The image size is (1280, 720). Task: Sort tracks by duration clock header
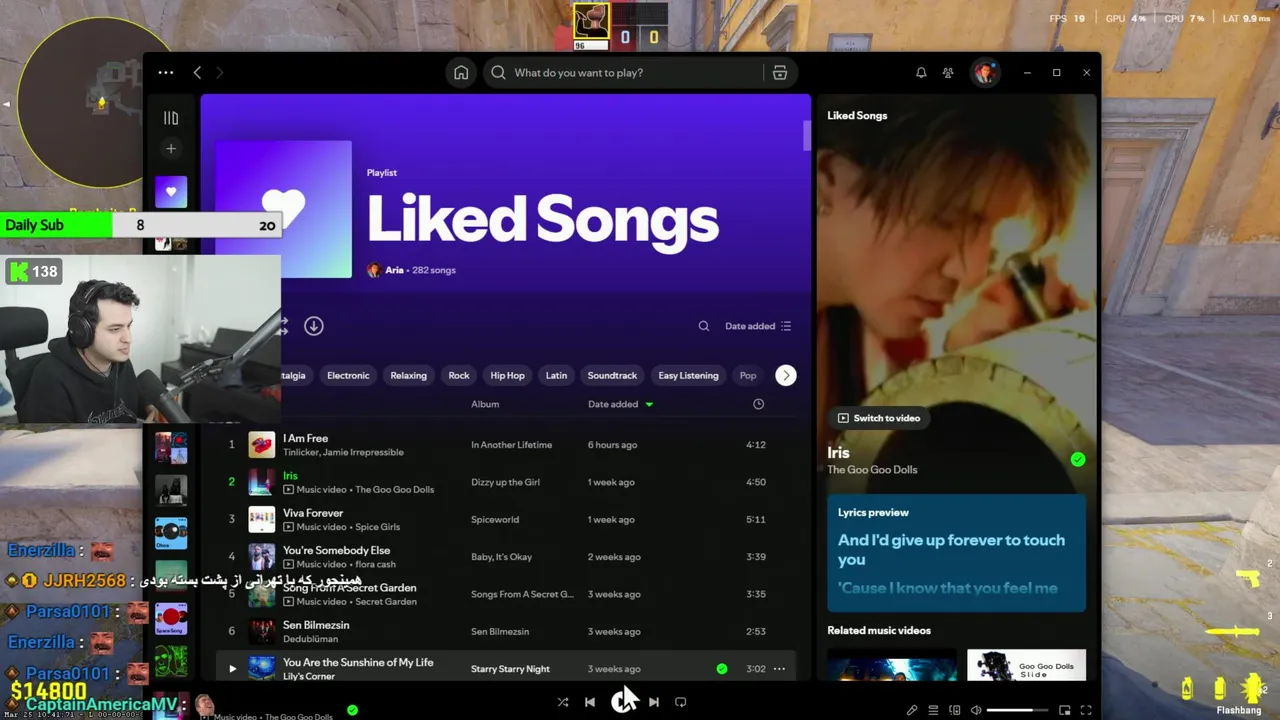[758, 404]
